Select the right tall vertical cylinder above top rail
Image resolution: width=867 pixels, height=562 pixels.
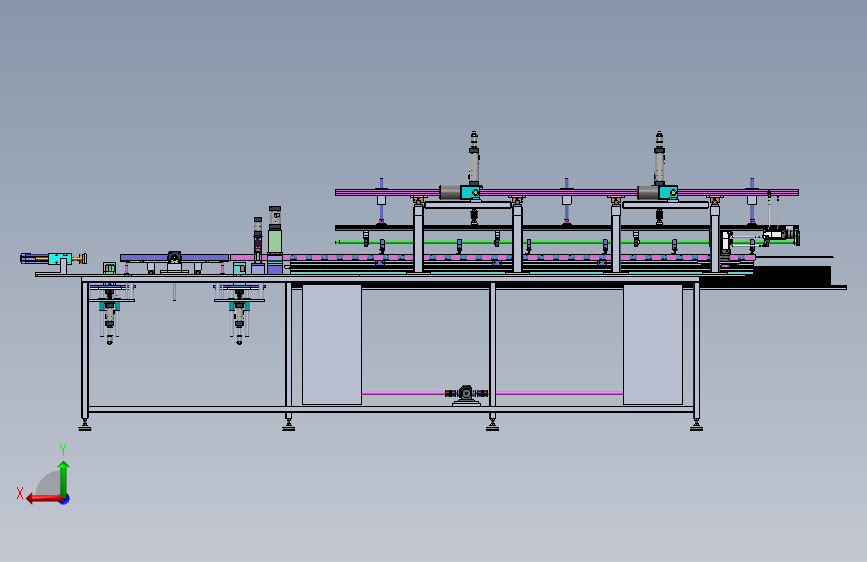point(659,157)
